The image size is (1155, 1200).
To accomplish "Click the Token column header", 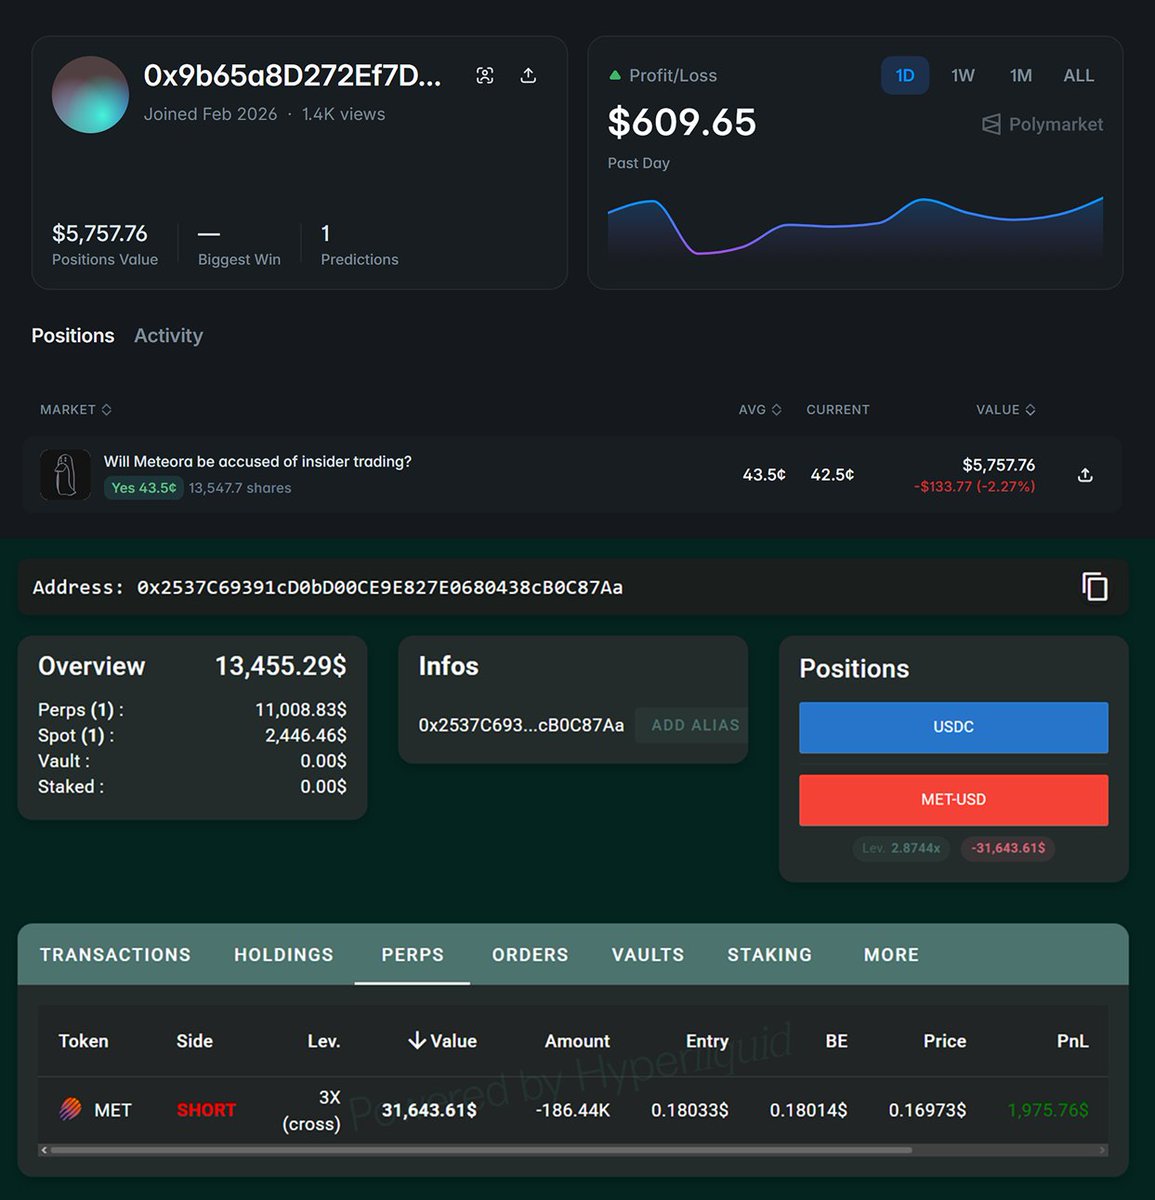I will point(83,1041).
